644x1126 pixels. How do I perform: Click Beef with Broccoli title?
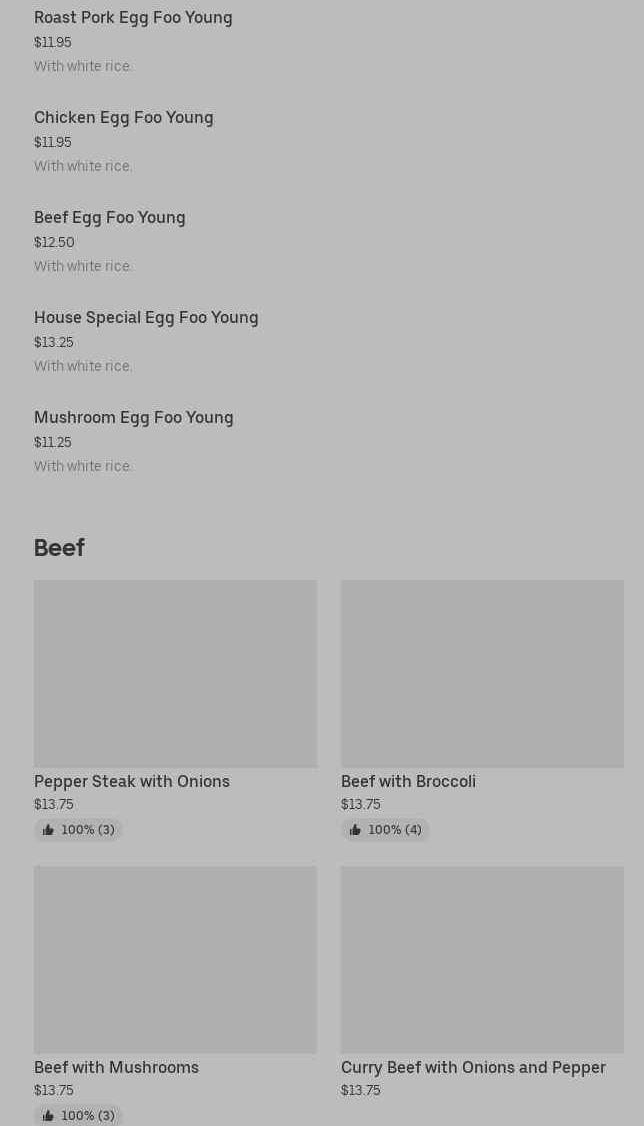408,781
